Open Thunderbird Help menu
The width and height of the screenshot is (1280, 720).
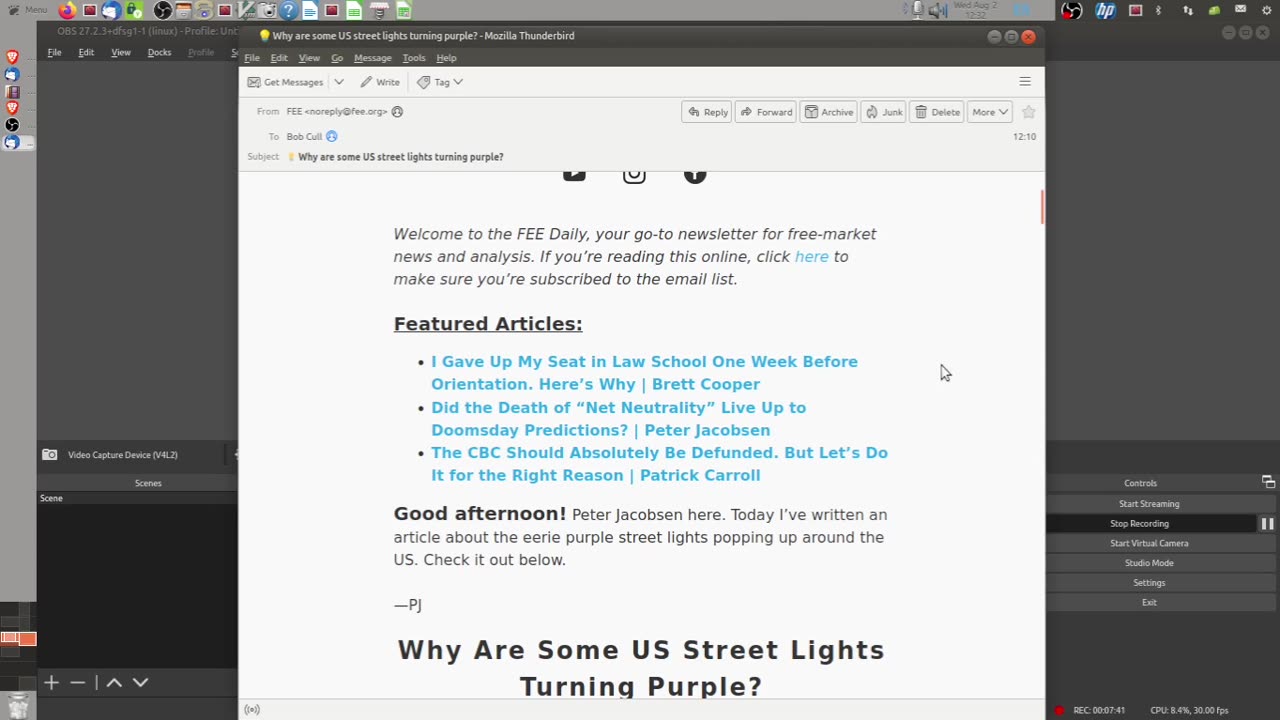coord(446,58)
